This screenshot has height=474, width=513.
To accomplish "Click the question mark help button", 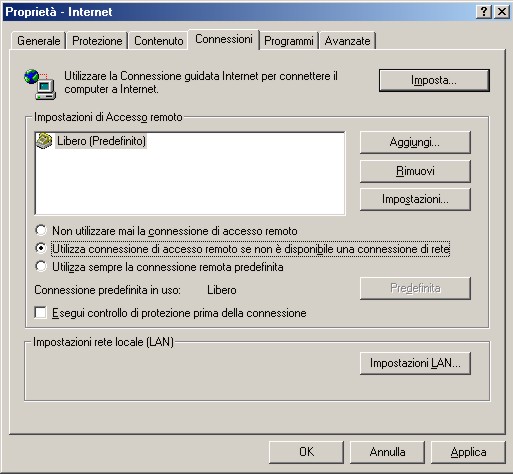I will tap(484, 12).
